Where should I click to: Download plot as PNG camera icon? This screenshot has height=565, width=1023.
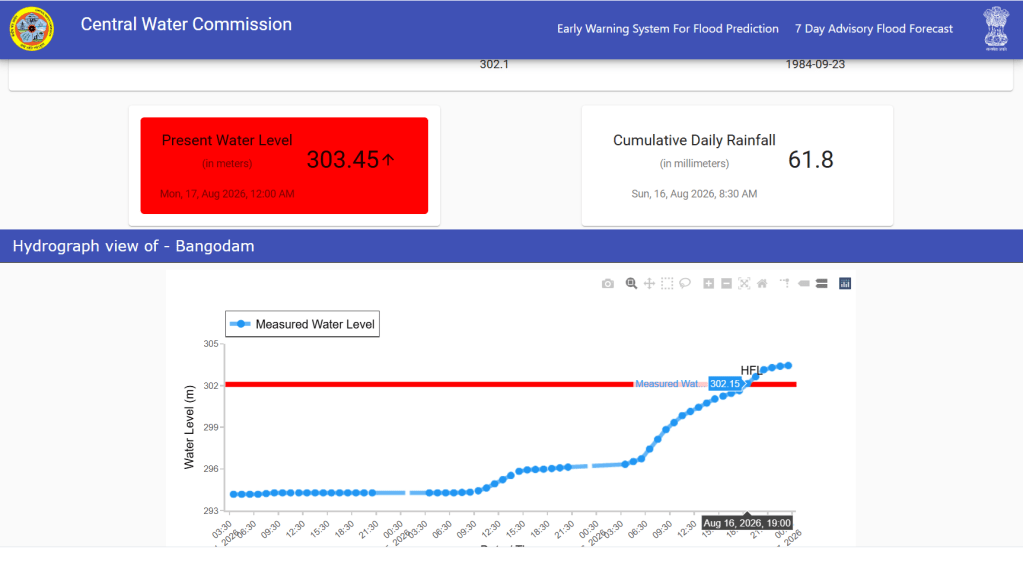point(607,283)
